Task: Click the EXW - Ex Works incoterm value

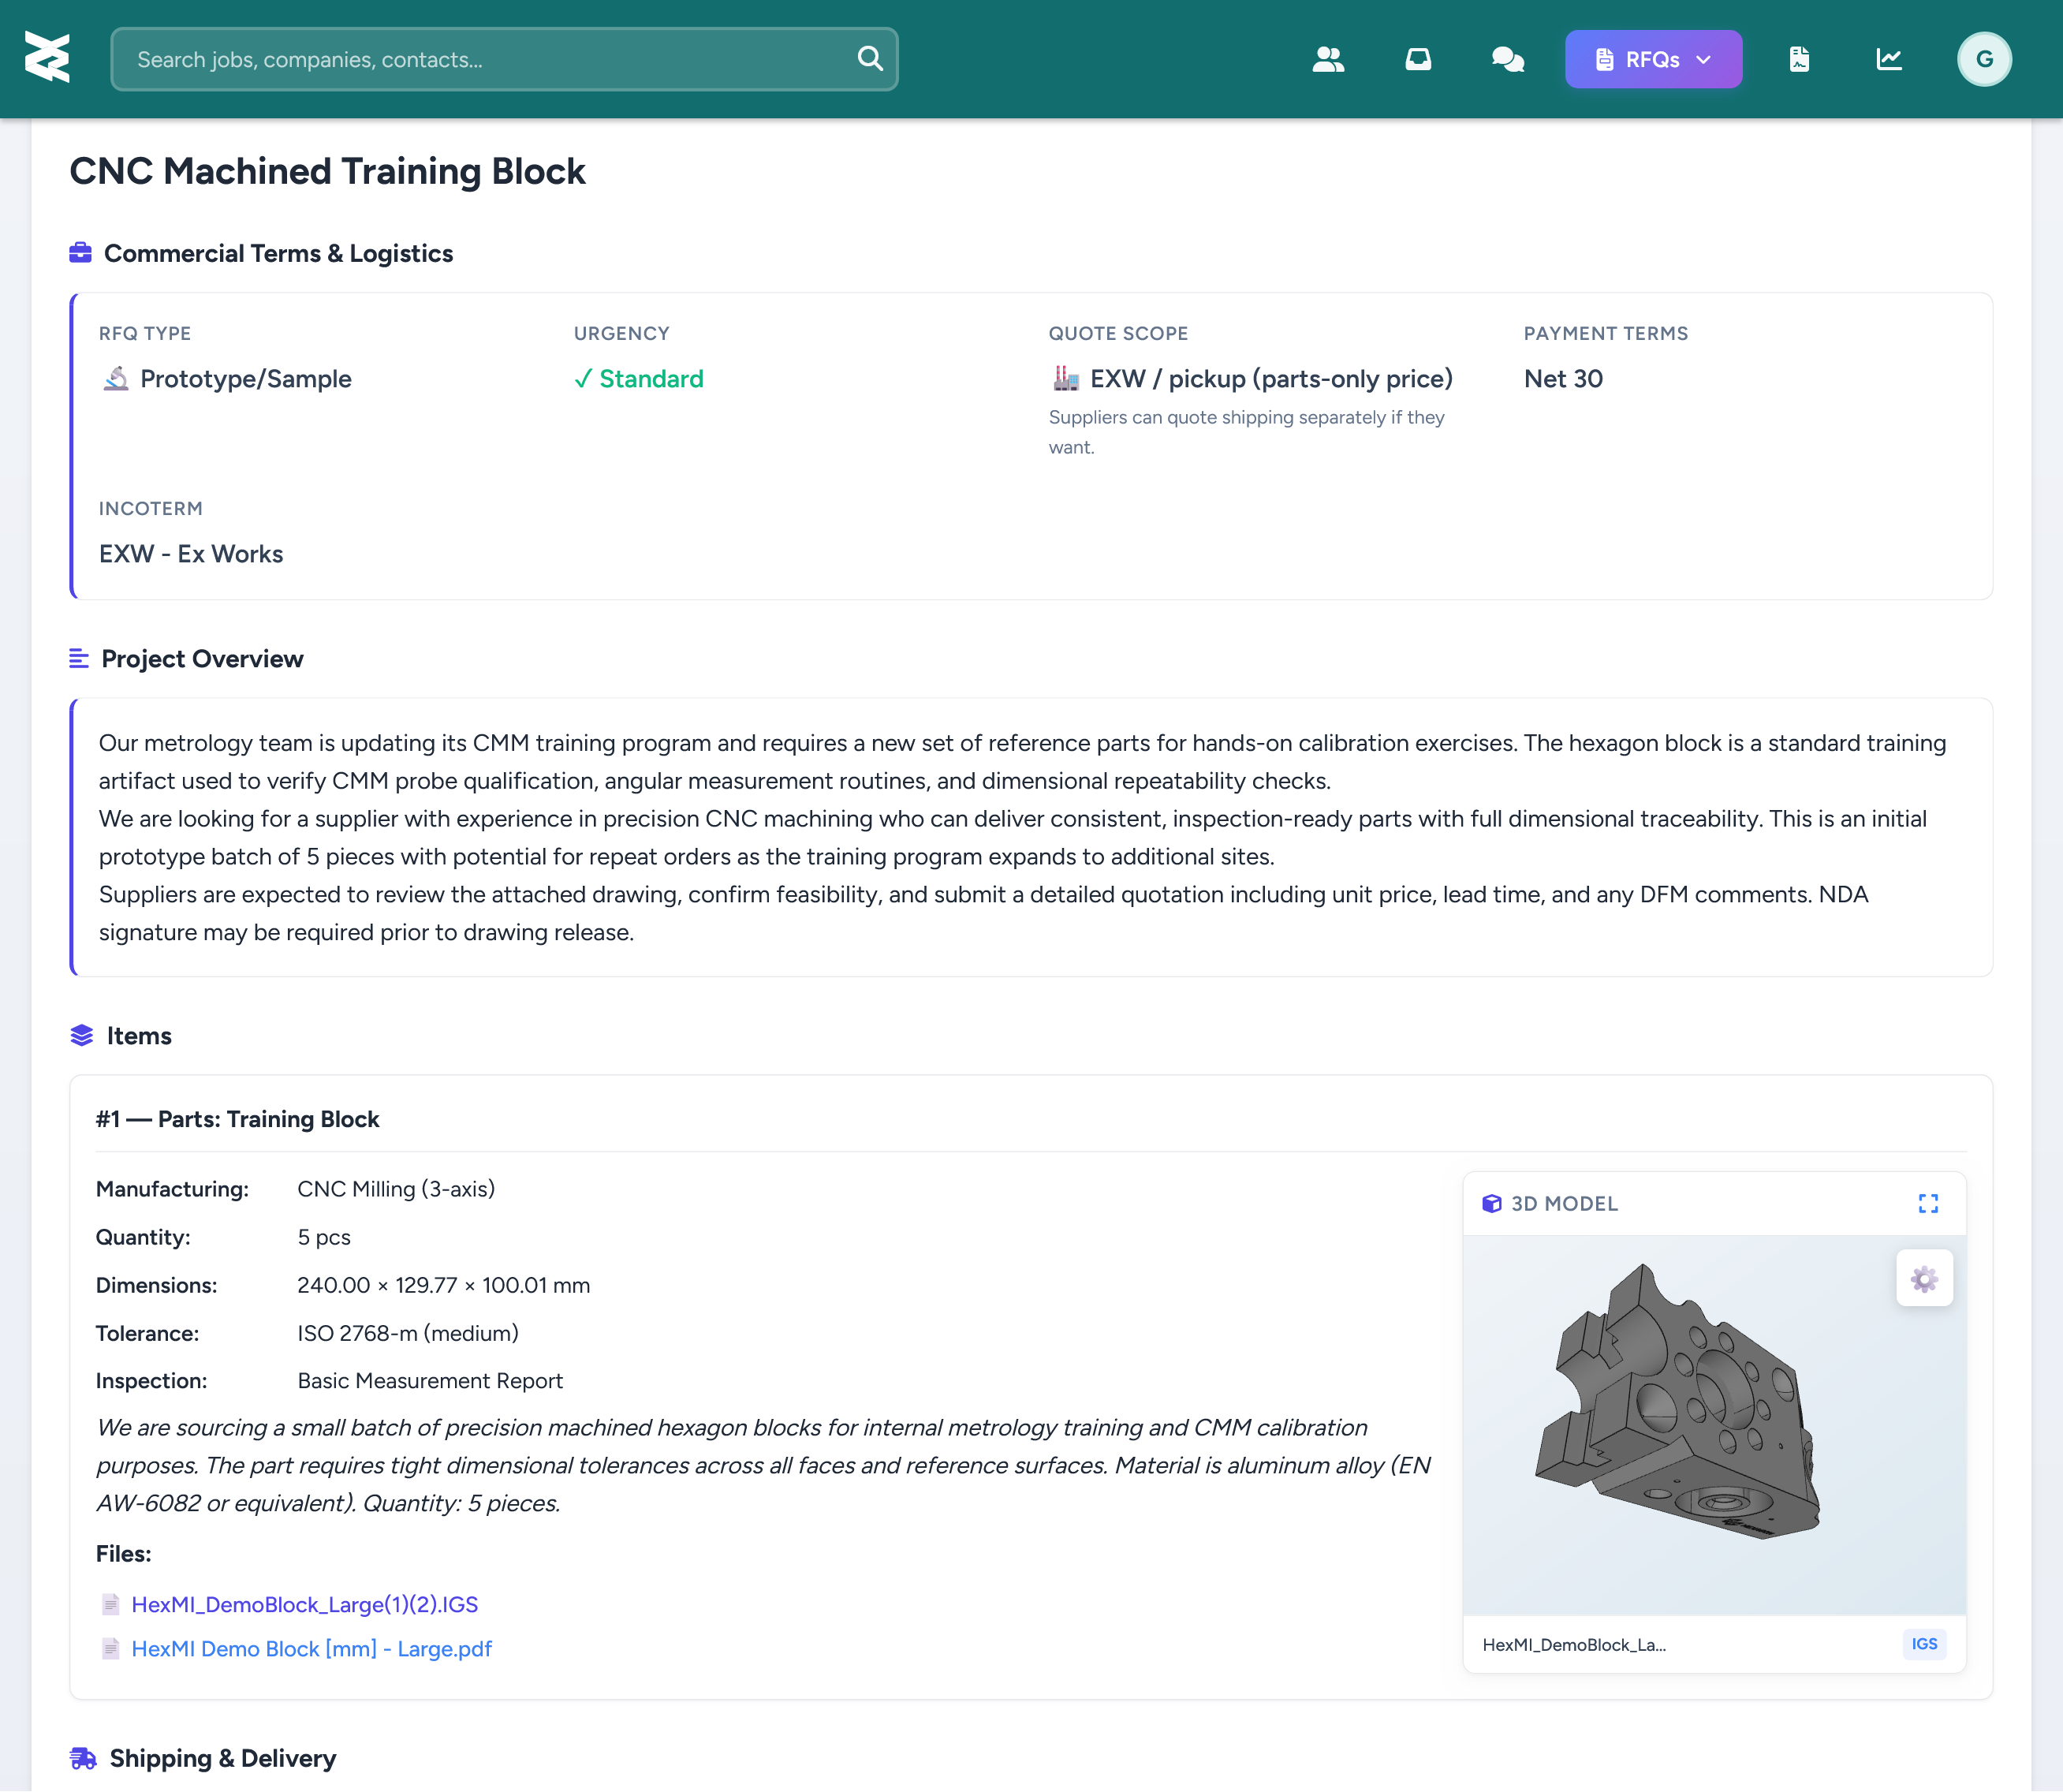Action: point(191,554)
